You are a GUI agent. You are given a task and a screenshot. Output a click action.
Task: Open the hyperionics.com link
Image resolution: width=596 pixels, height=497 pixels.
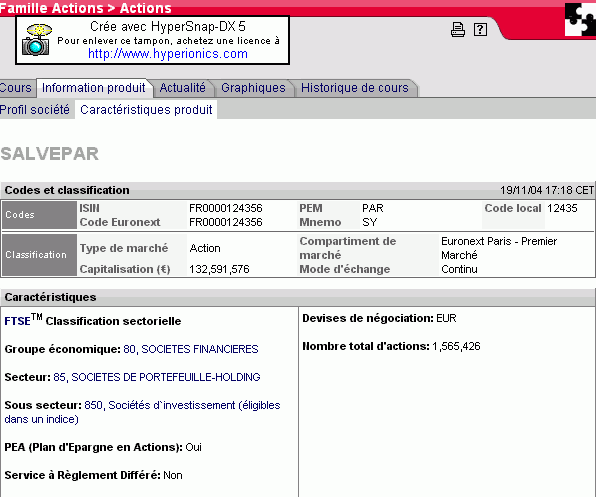[x=168, y=54]
